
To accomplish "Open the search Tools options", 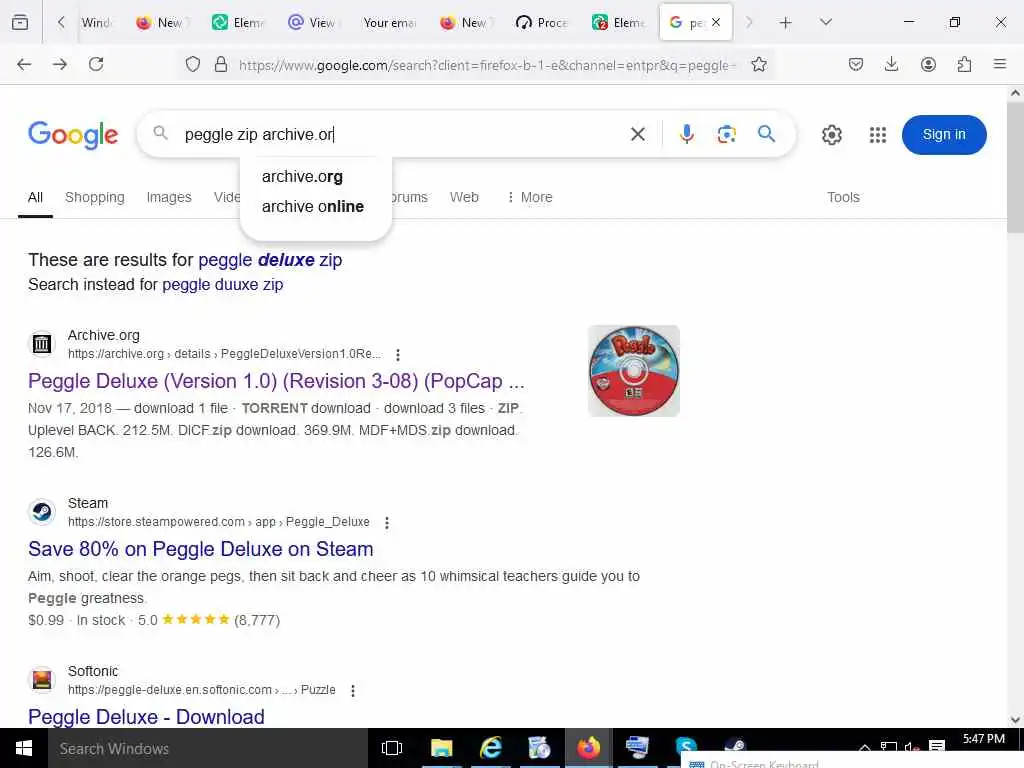I will tap(843, 197).
